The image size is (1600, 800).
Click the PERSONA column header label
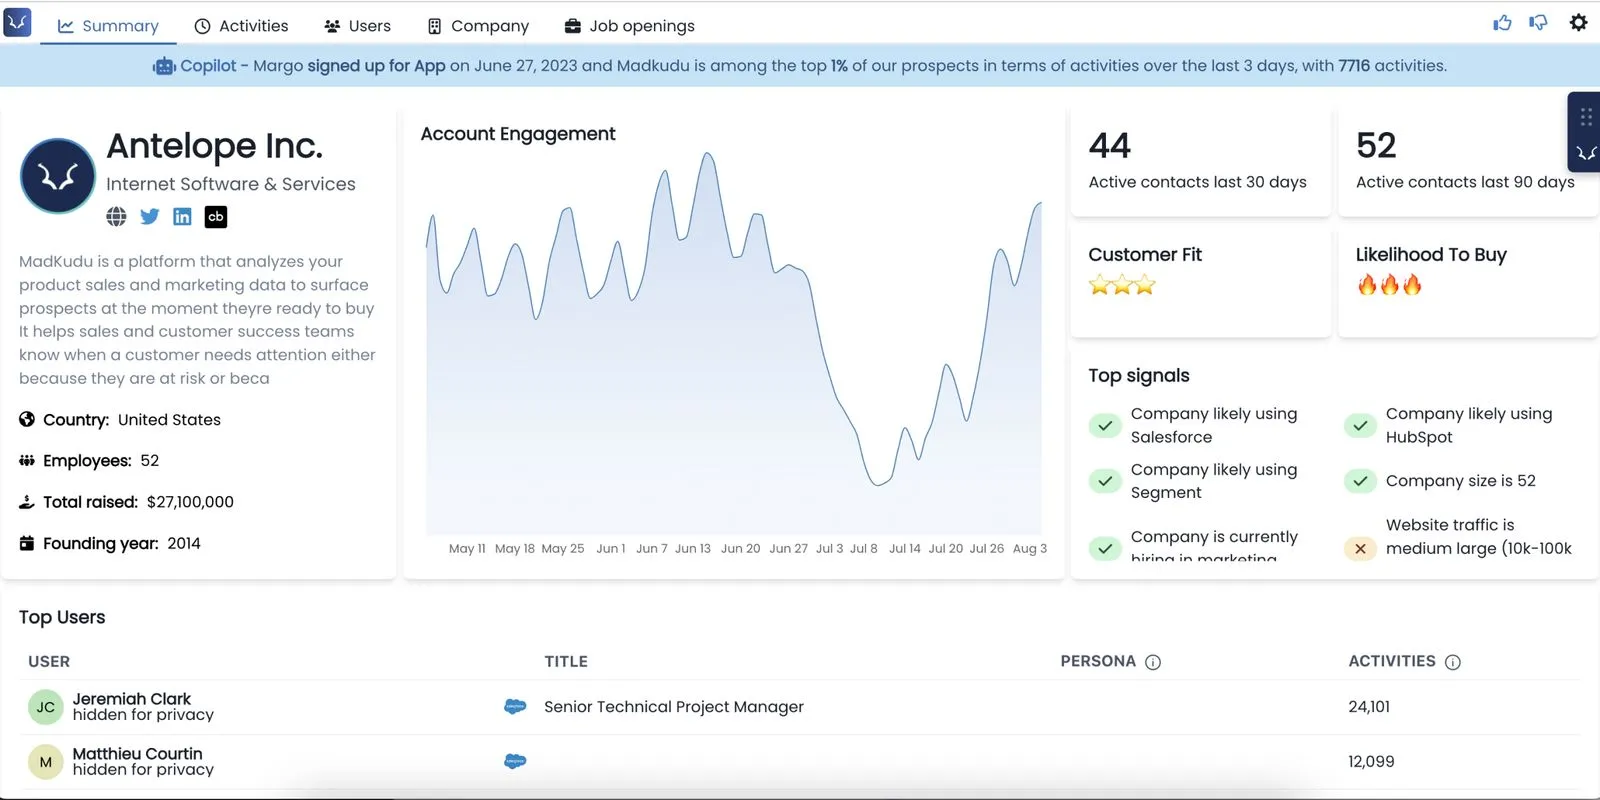click(1098, 662)
